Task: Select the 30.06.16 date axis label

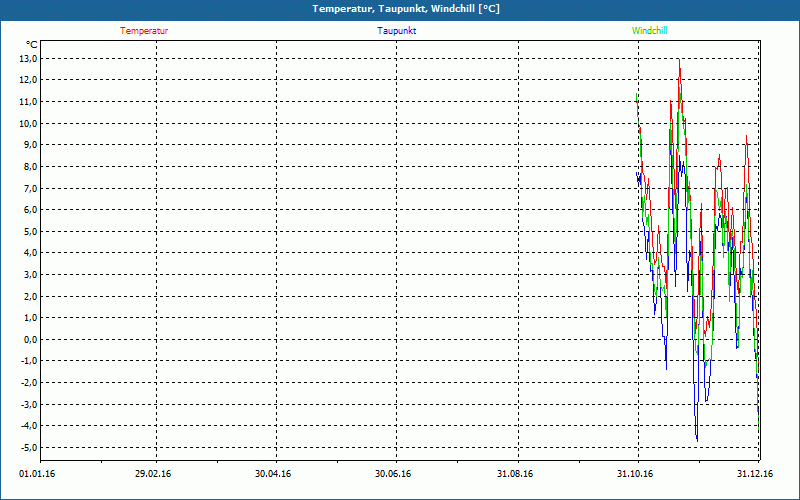Action: (x=393, y=474)
